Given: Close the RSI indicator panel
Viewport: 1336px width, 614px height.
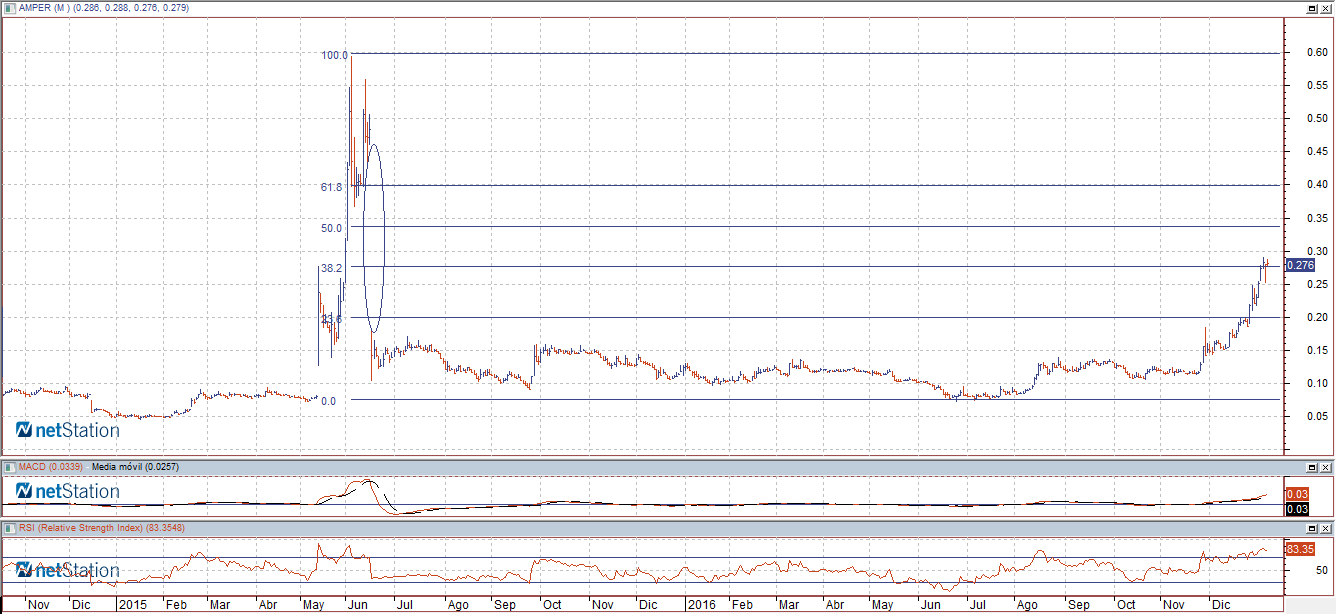Looking at the screenshot, I should [1325, 527].
